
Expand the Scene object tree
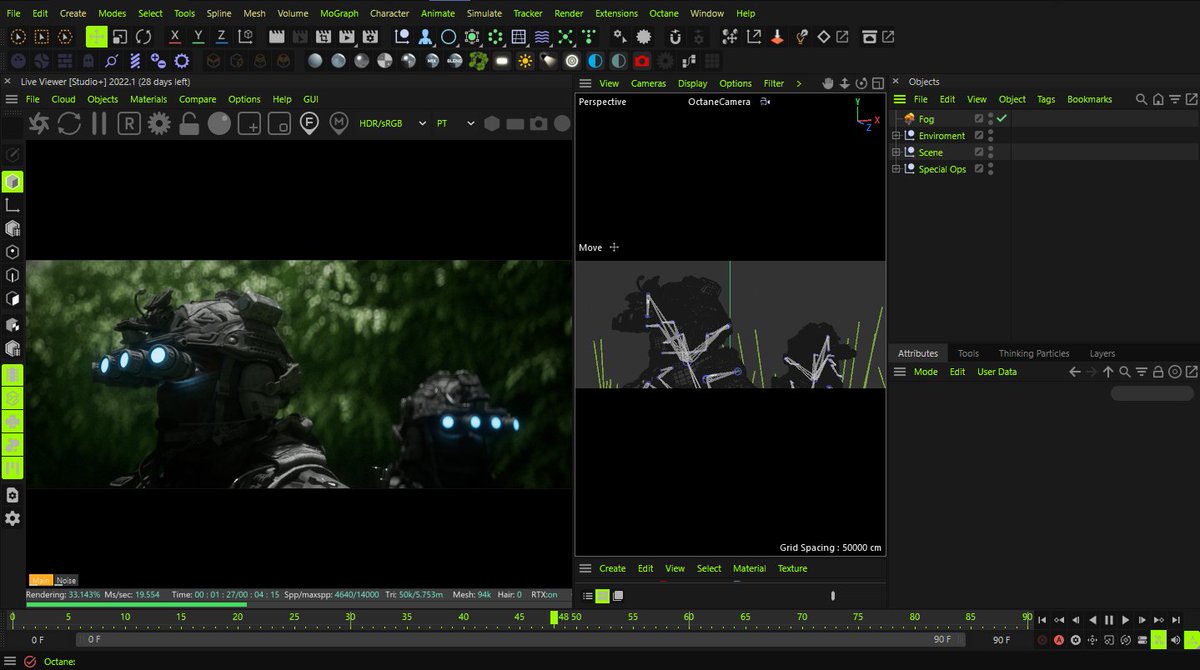point(897,153)
